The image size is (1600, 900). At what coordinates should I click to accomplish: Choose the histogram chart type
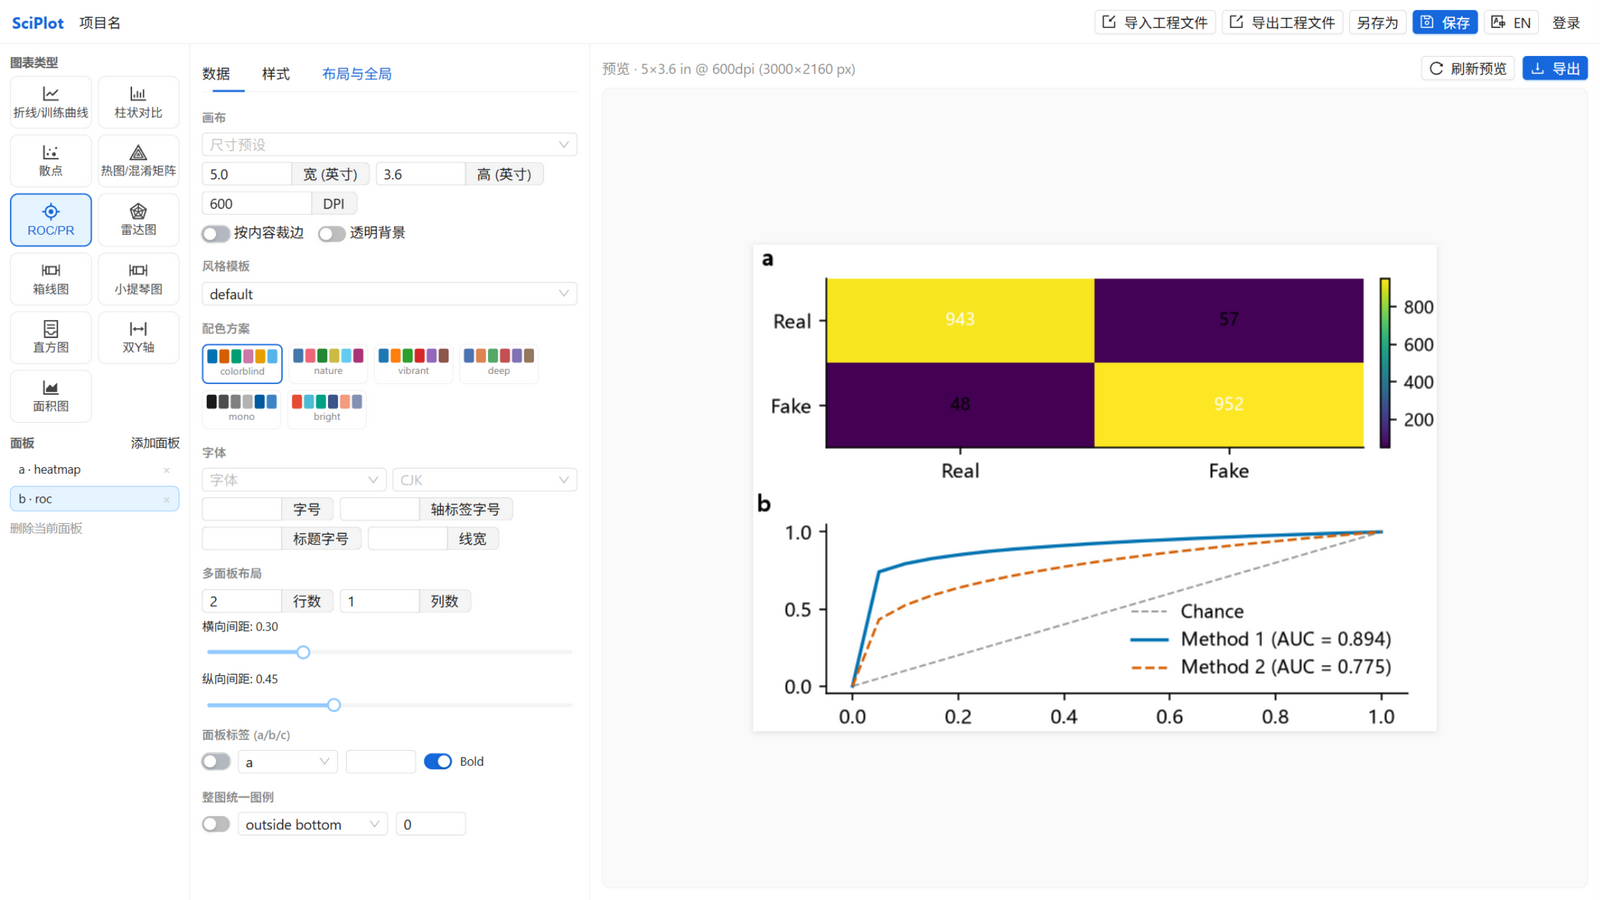[51, 337]
